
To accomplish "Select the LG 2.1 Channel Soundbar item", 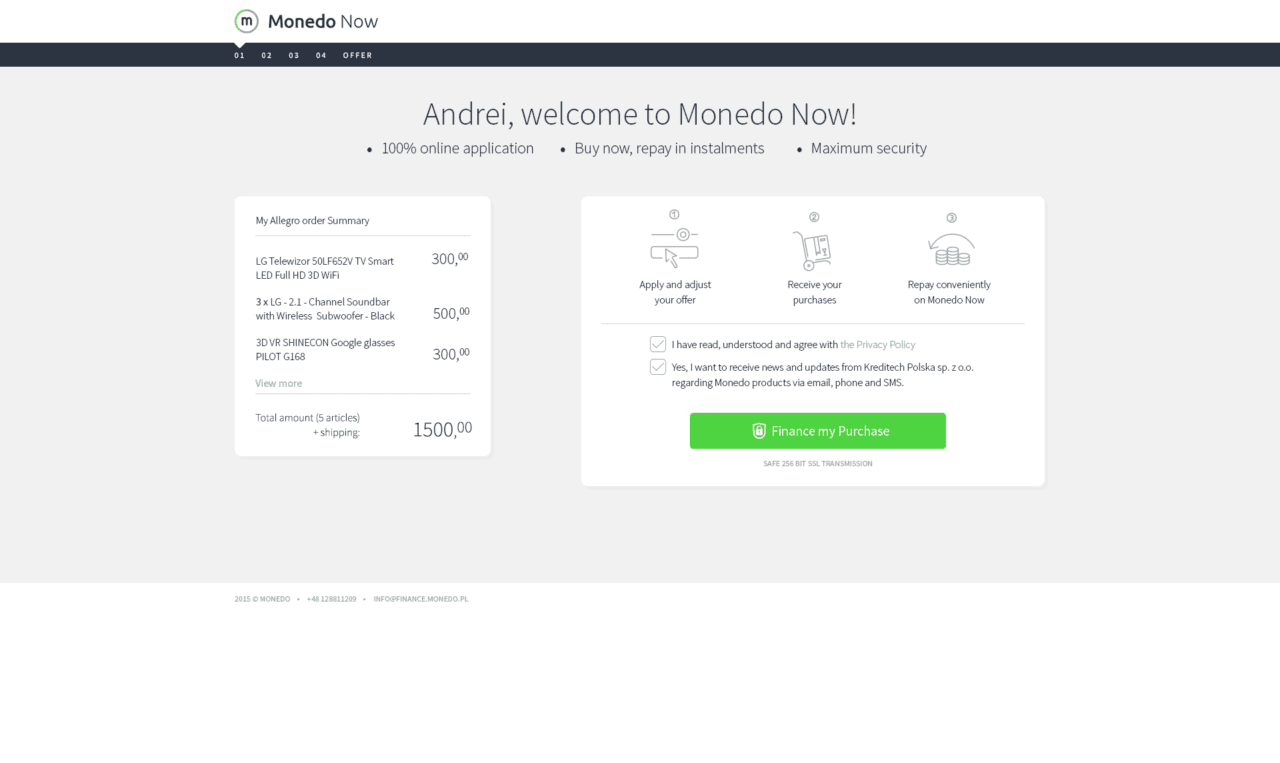I will click(325, 309).
